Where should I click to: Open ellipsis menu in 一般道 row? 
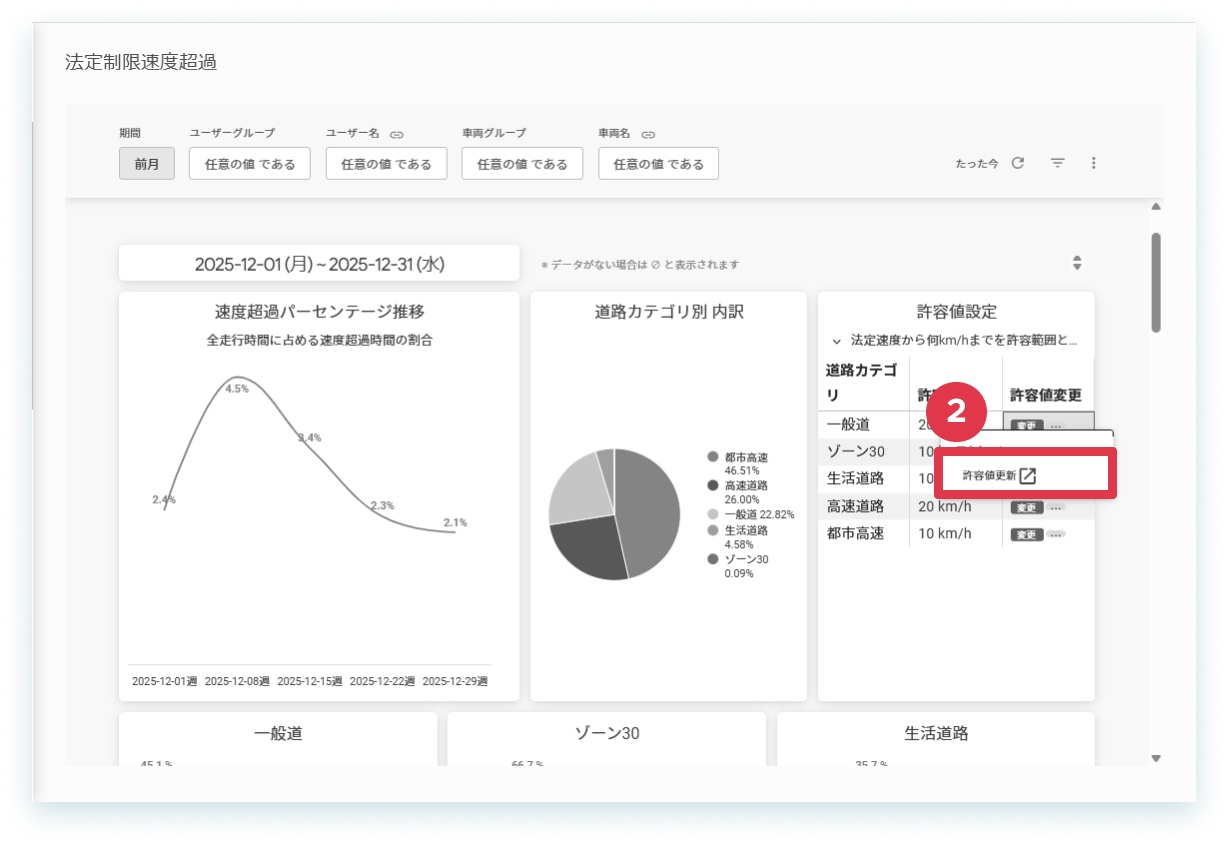(1056, 425)
